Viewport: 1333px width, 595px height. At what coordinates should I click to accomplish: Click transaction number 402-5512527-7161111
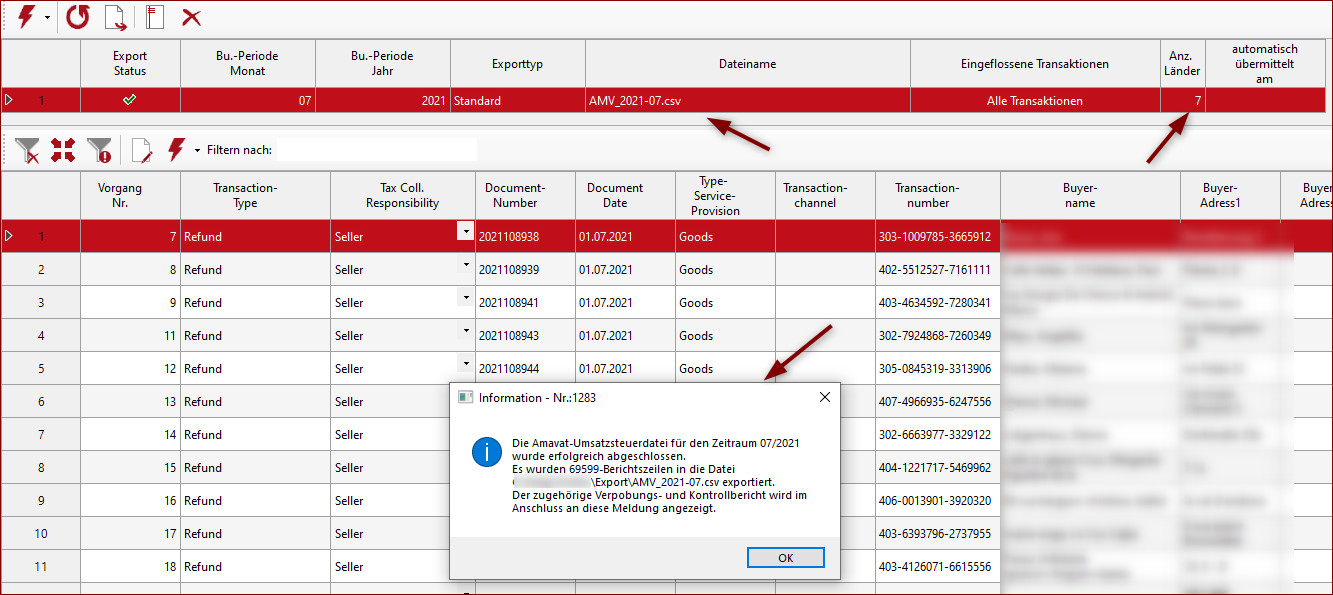point(936,270)
